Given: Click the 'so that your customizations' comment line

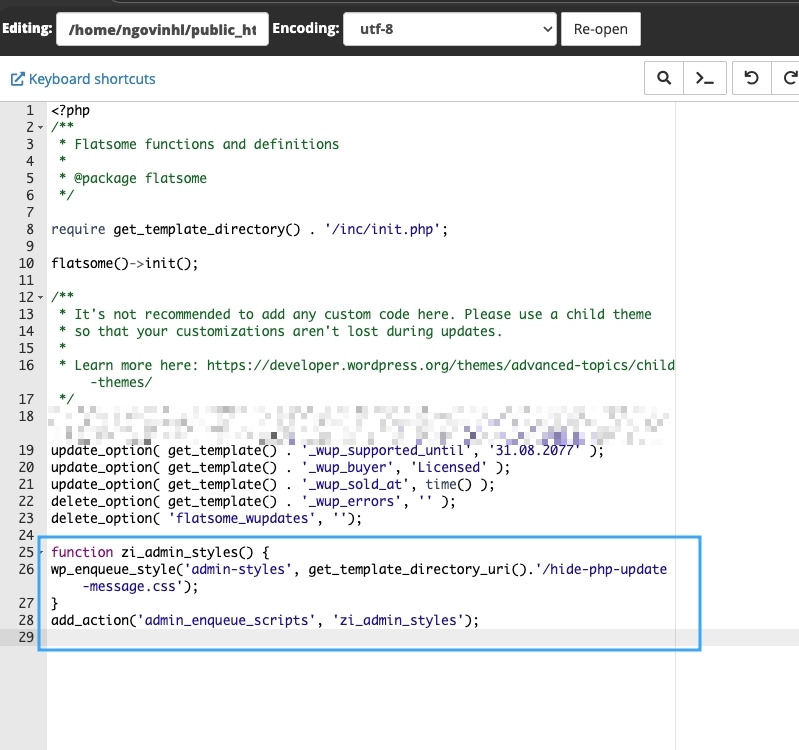Looking at the screenshot, I should pos(280,331).
